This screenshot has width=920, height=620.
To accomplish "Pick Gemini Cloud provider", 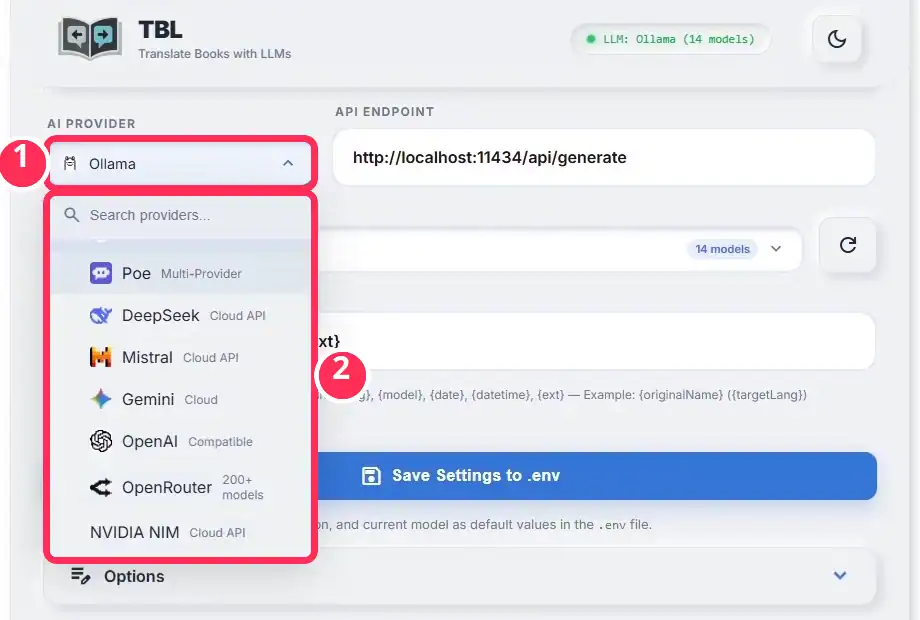I will click(181, 399).
